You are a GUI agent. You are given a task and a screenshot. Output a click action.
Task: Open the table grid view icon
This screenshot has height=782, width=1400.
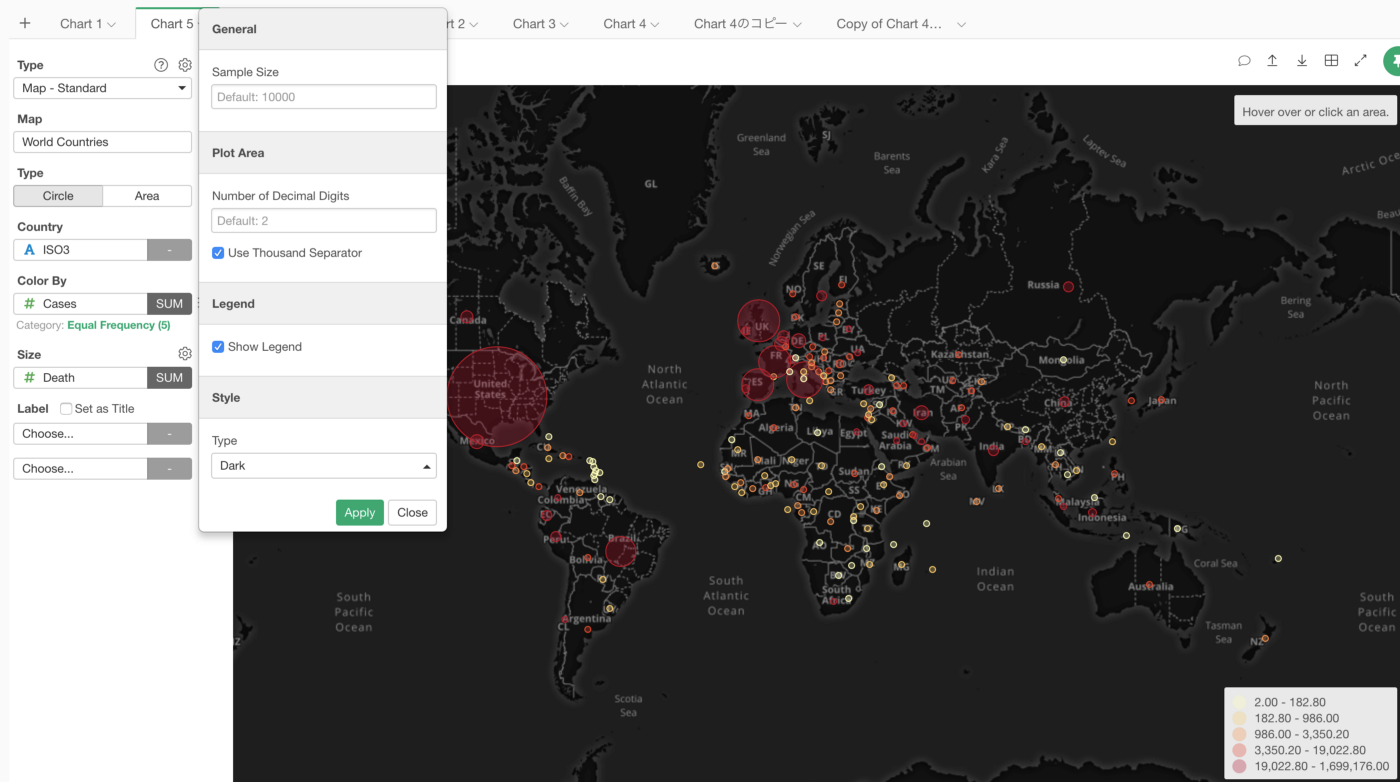pos(1331,61)
